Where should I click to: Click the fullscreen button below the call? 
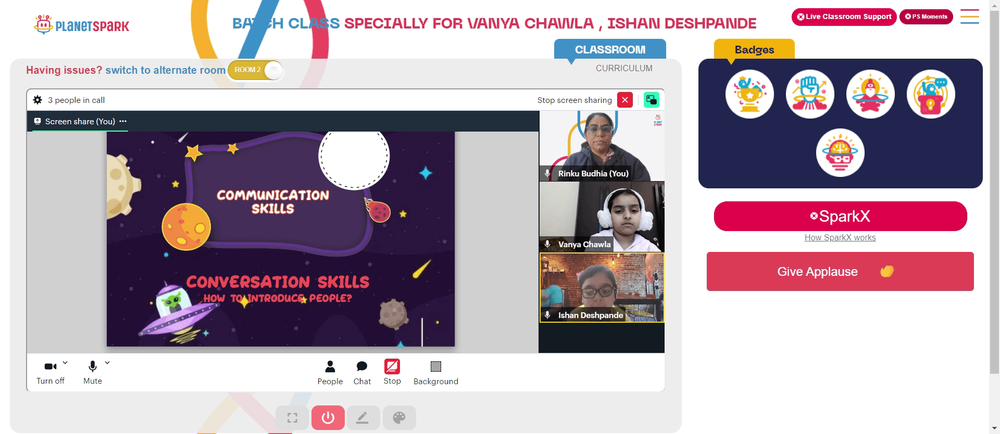click(x=292, y=417)
